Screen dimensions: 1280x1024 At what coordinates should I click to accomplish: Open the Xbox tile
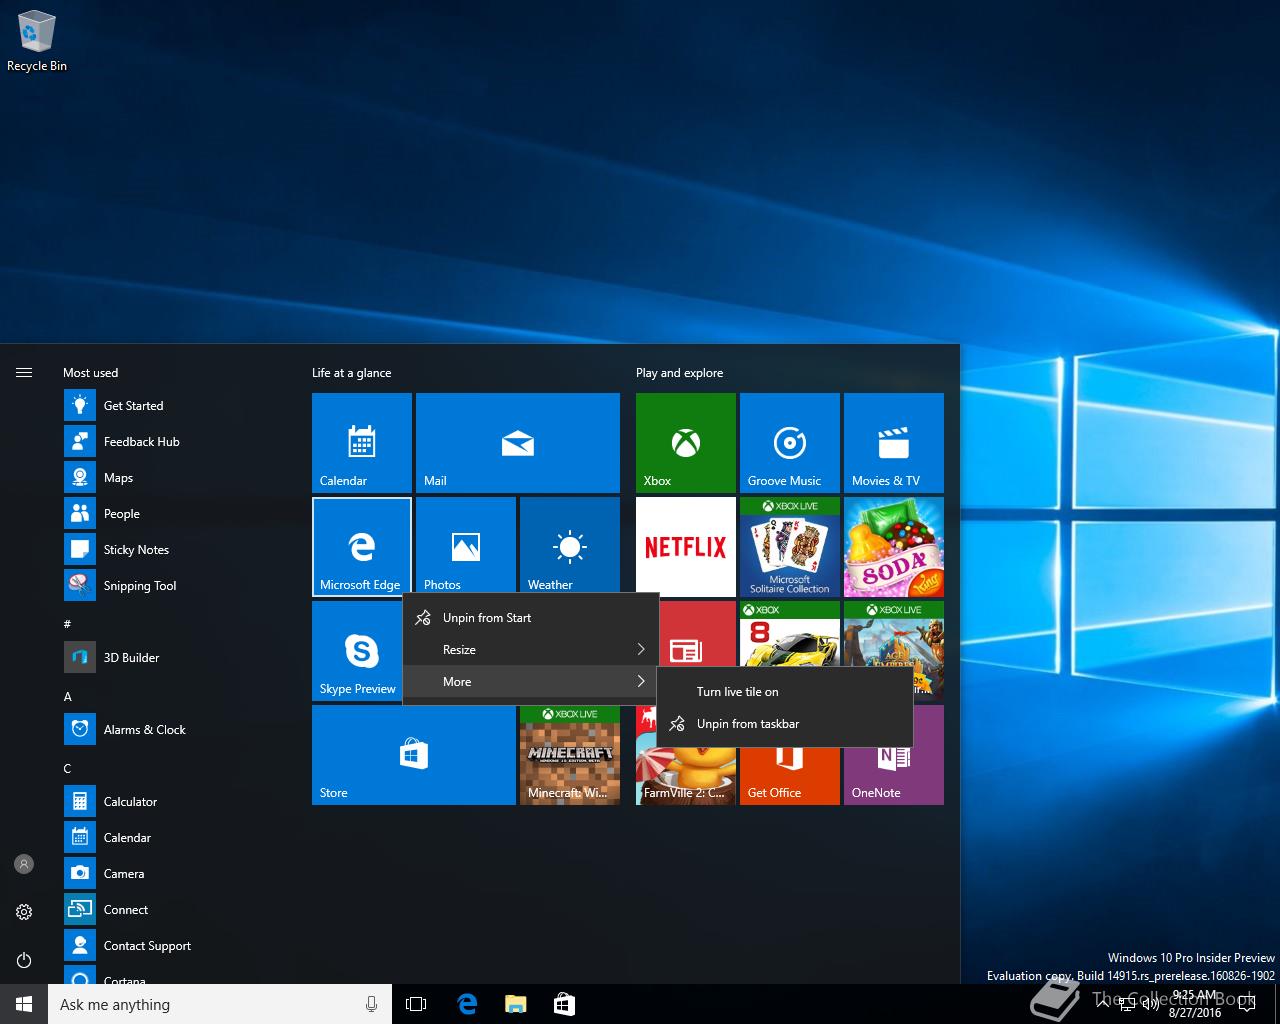tap(686, 443)
